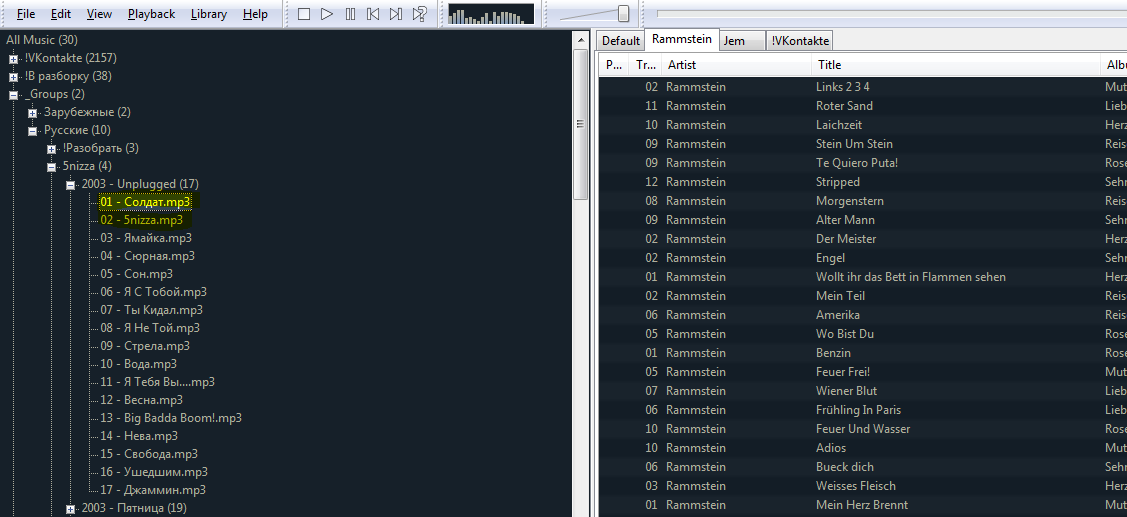This screenshot has height=517, width=1127.
Task: Expand the !VKontakte (2157) tree node
Action: [14, 59]
